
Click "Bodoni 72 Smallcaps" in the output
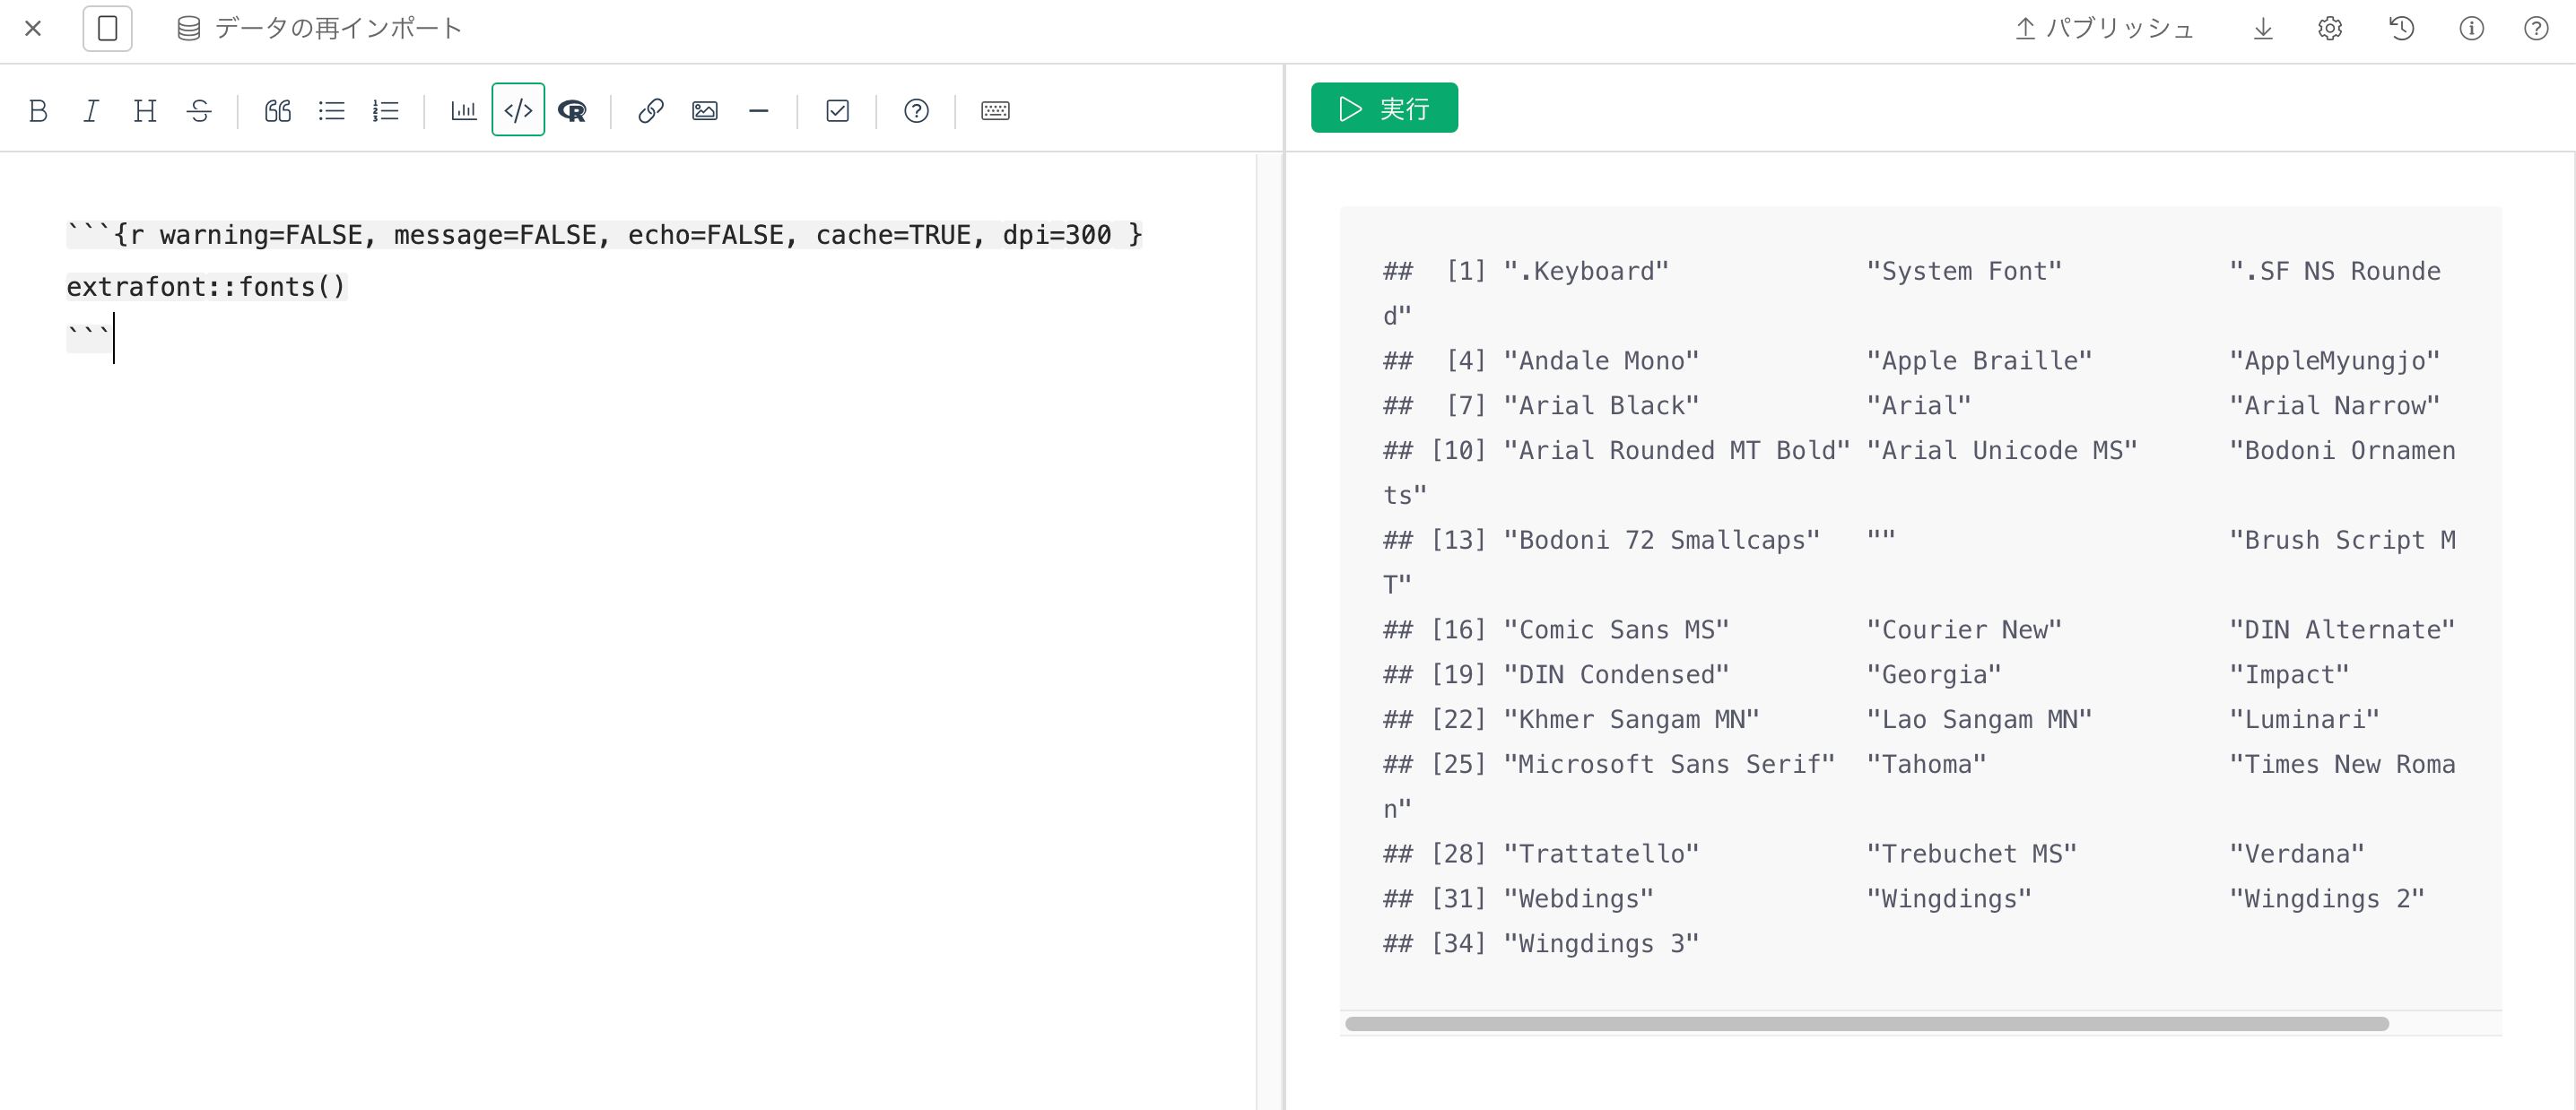1662,540
